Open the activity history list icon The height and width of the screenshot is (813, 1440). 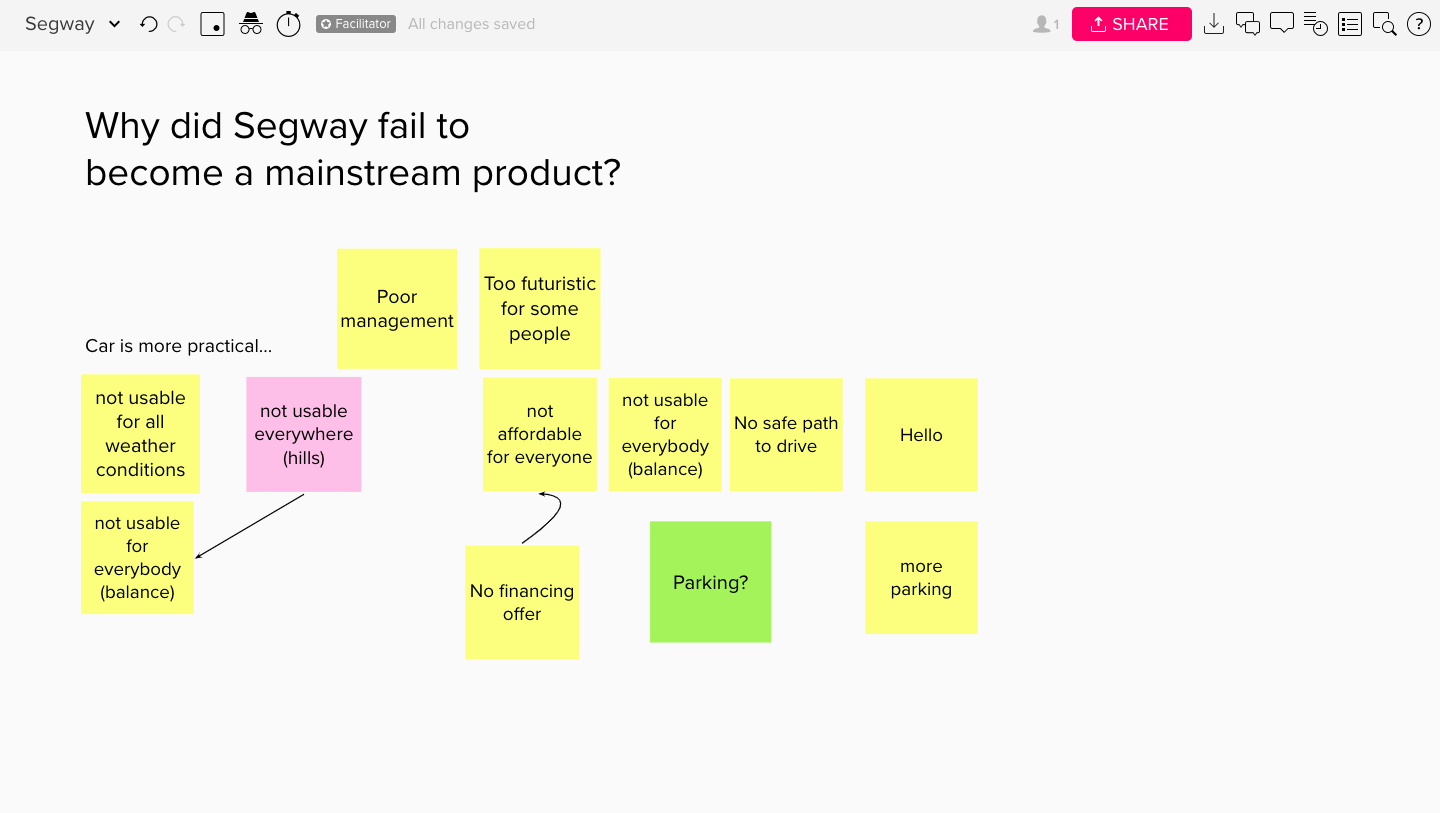pos(1316,24)
